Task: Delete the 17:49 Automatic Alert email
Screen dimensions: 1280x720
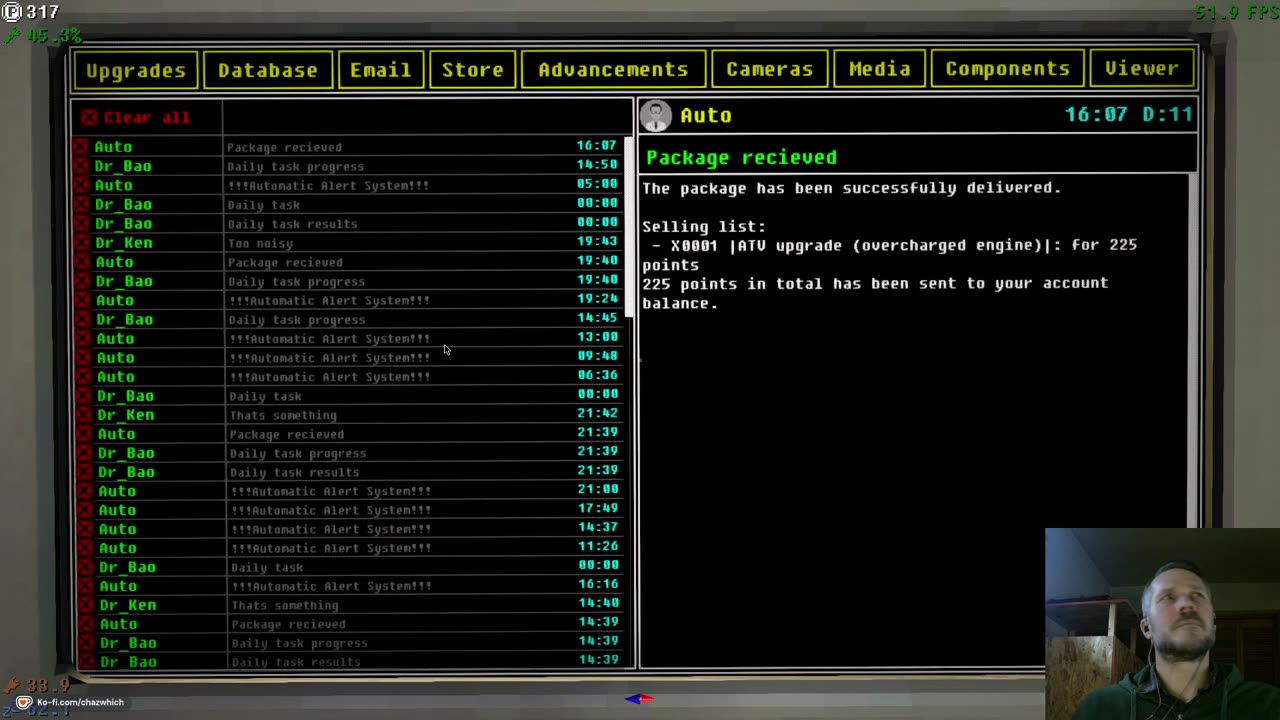Action: tap(85, 509)
